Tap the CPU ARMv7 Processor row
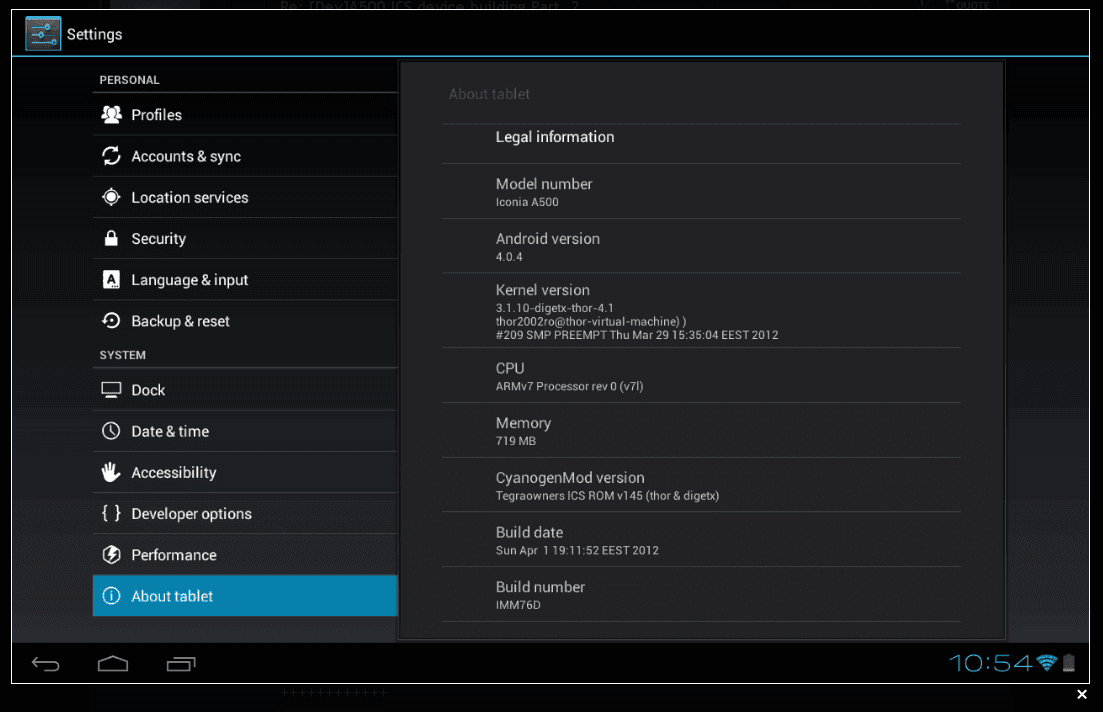1103x712 pixels. [x=701, y=376]
